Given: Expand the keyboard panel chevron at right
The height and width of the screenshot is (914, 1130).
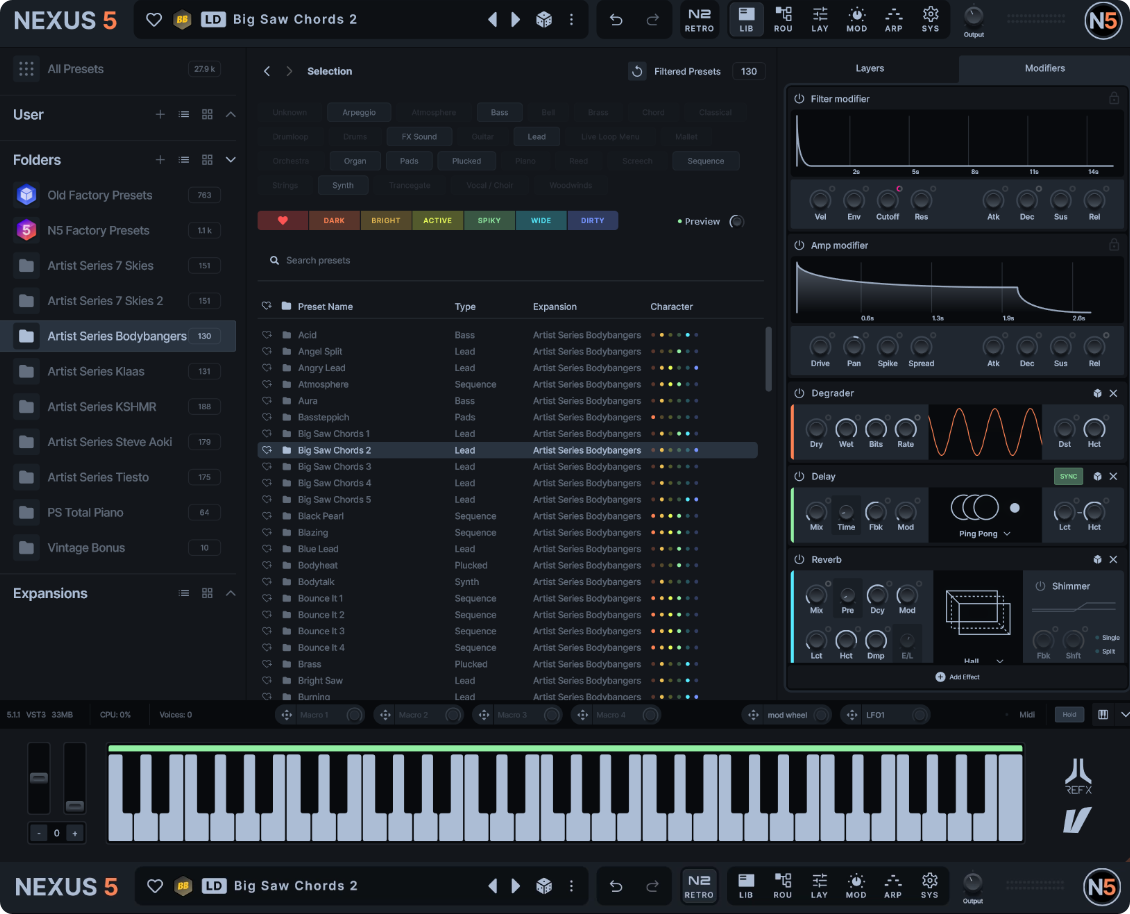Looking at the screenshot, I should coord(1124,714).
